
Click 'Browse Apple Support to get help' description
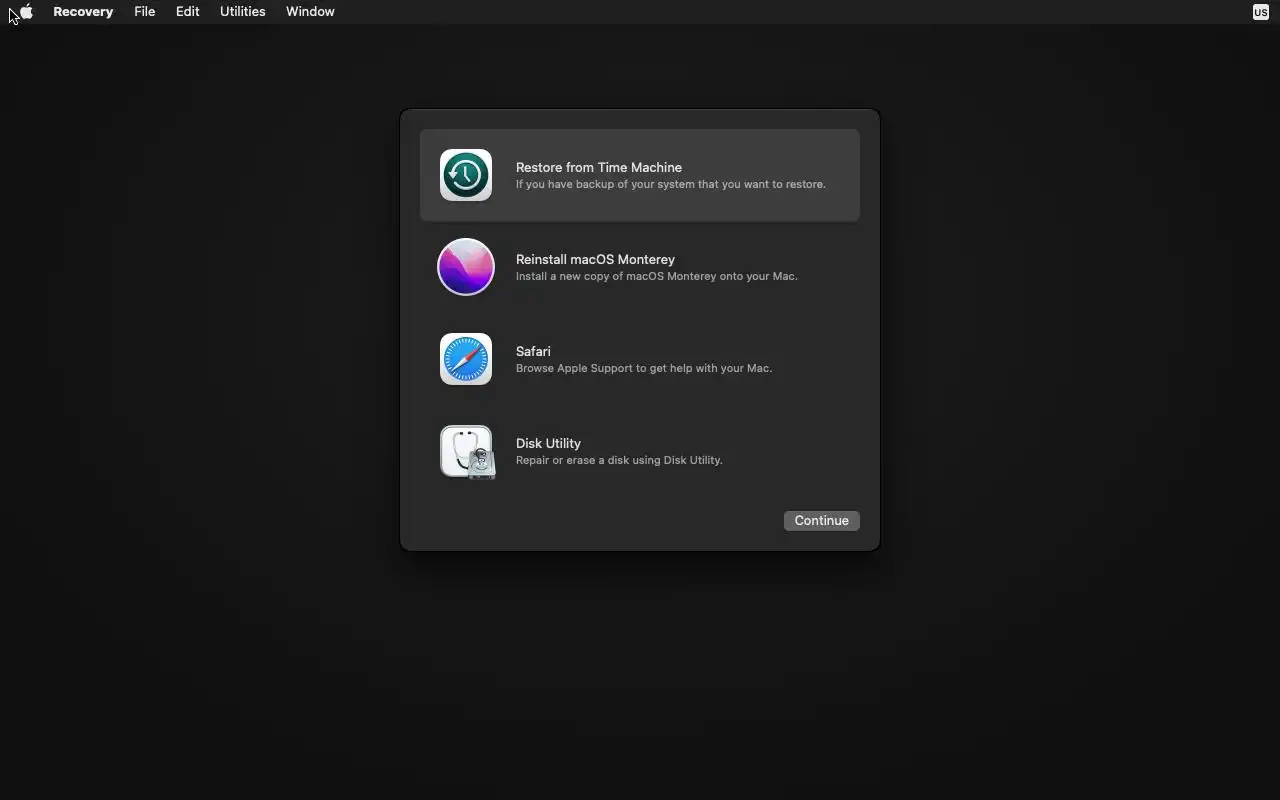pyautogui.click(x=644, y=368)
